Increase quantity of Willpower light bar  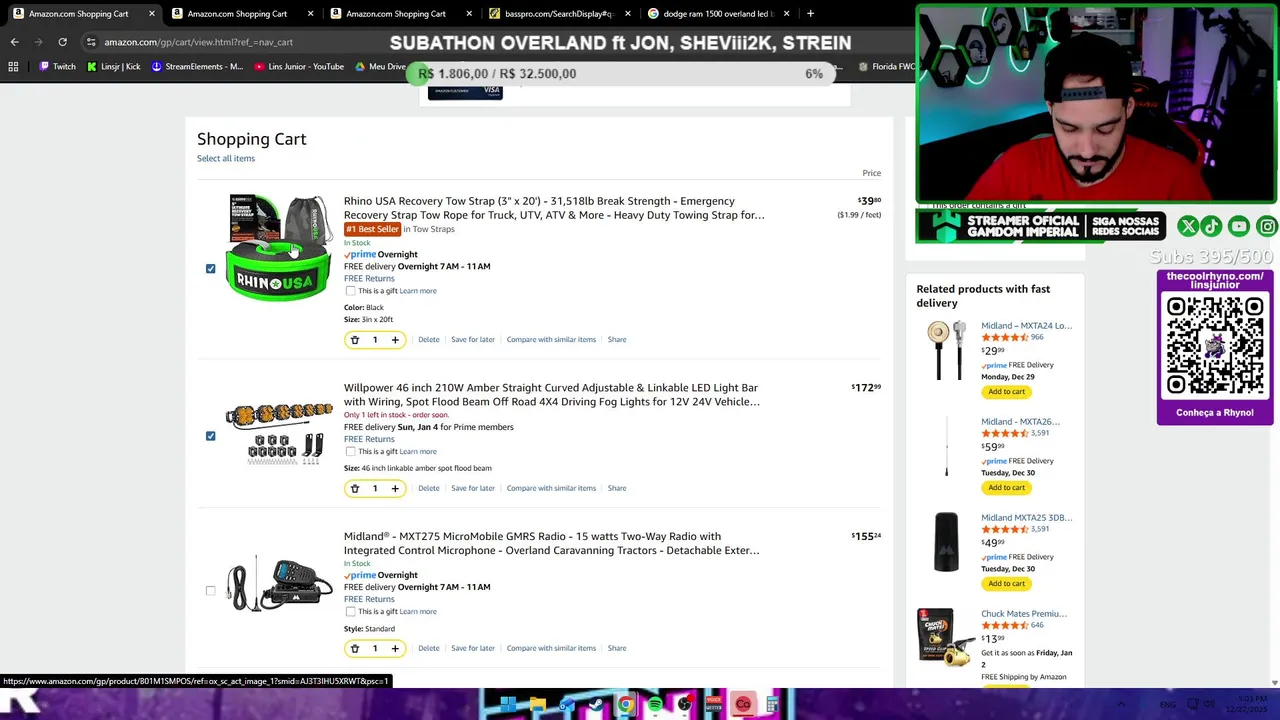(395, 489)
